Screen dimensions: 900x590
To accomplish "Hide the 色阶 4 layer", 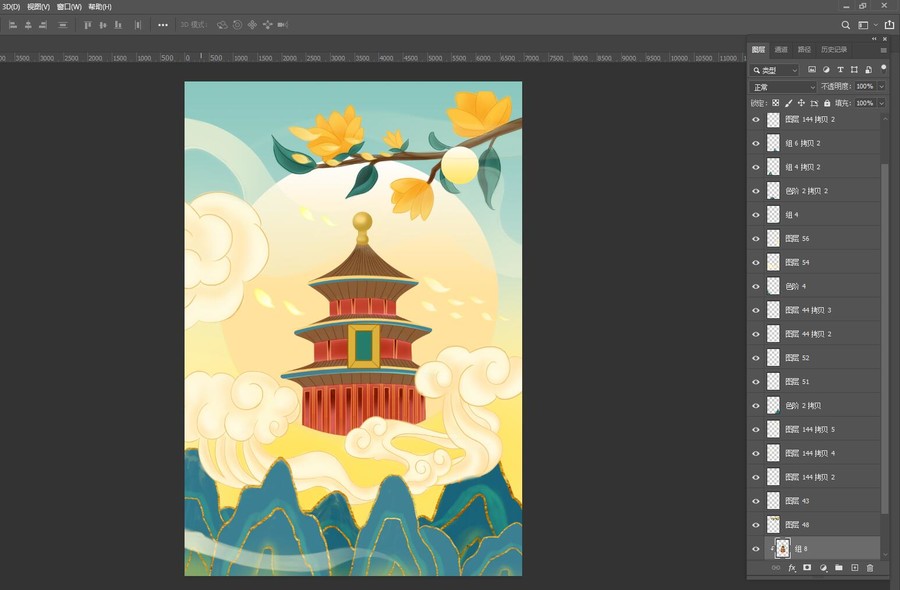I will pyautogui.click(x=755, y=286).
